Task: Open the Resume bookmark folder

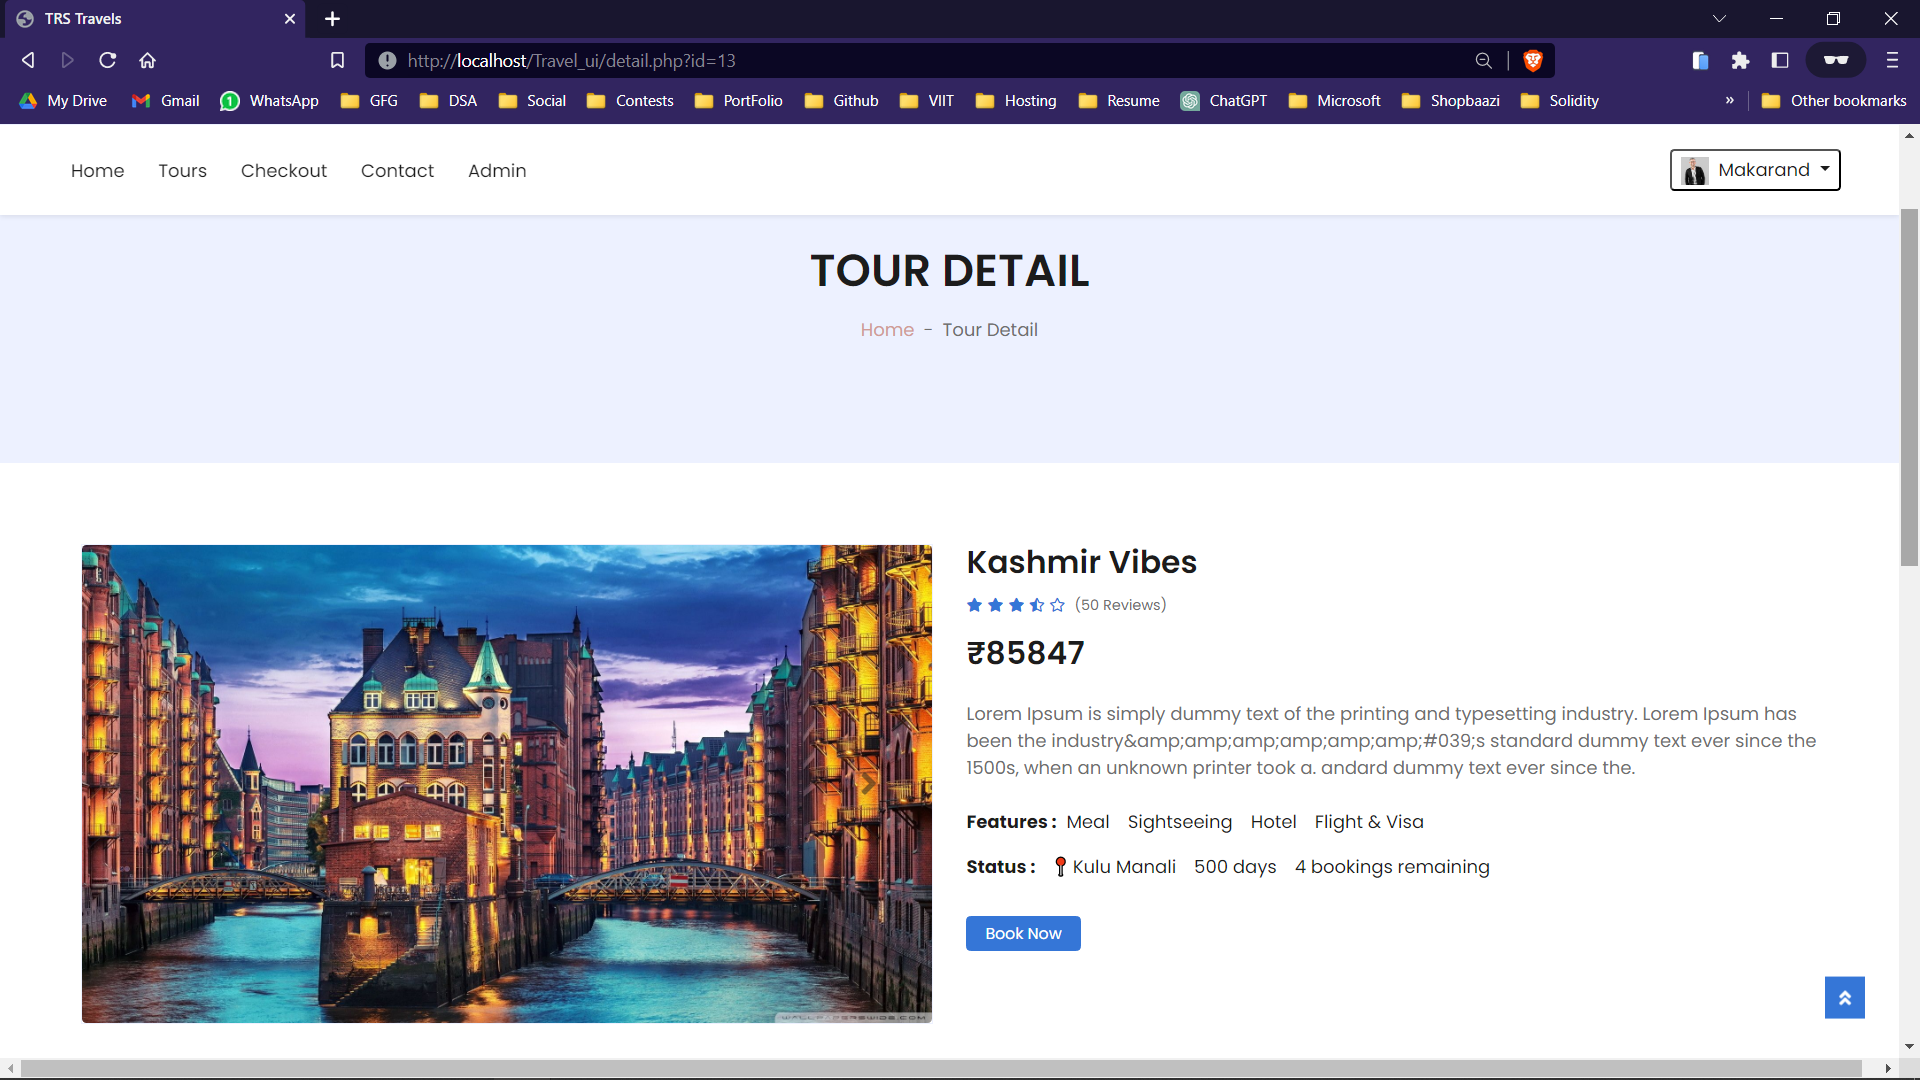Action: coord(1120,101)
